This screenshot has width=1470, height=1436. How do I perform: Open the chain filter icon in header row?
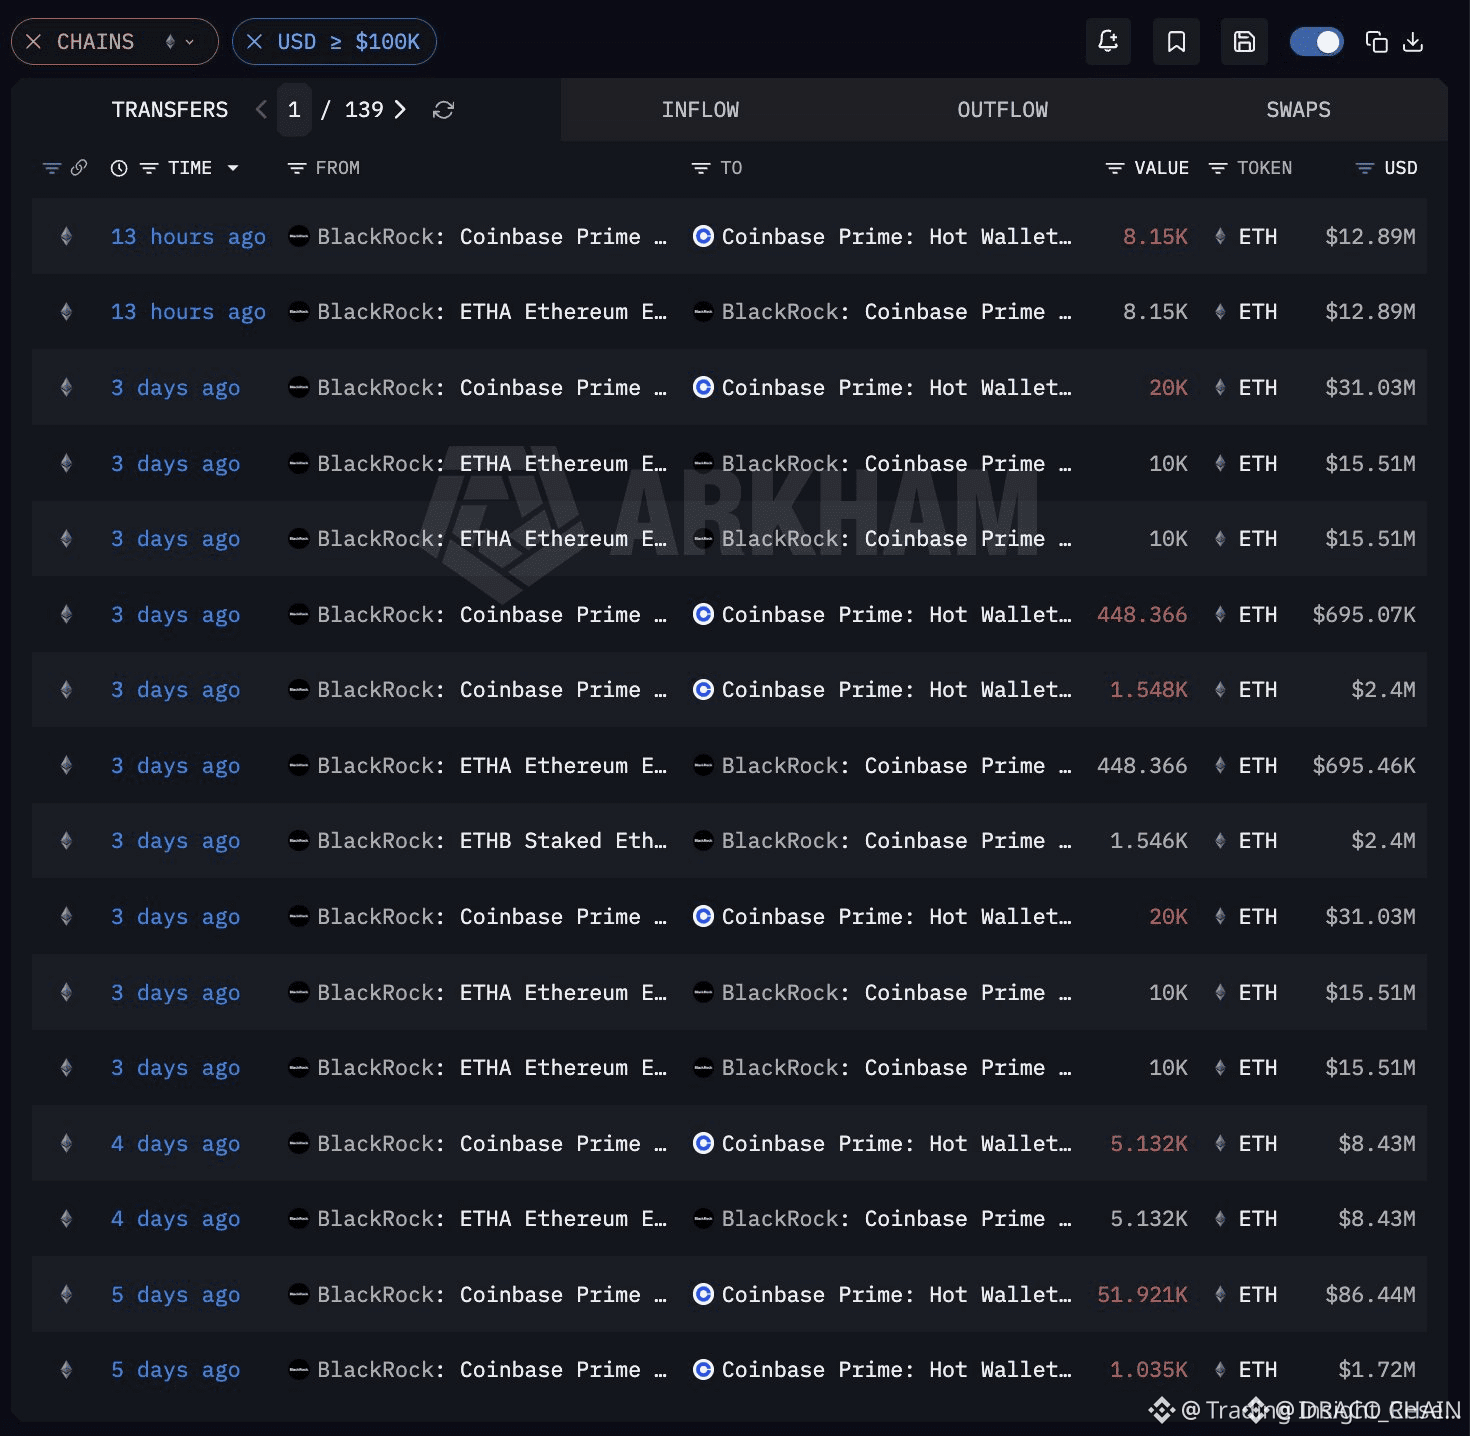[52, 168]
